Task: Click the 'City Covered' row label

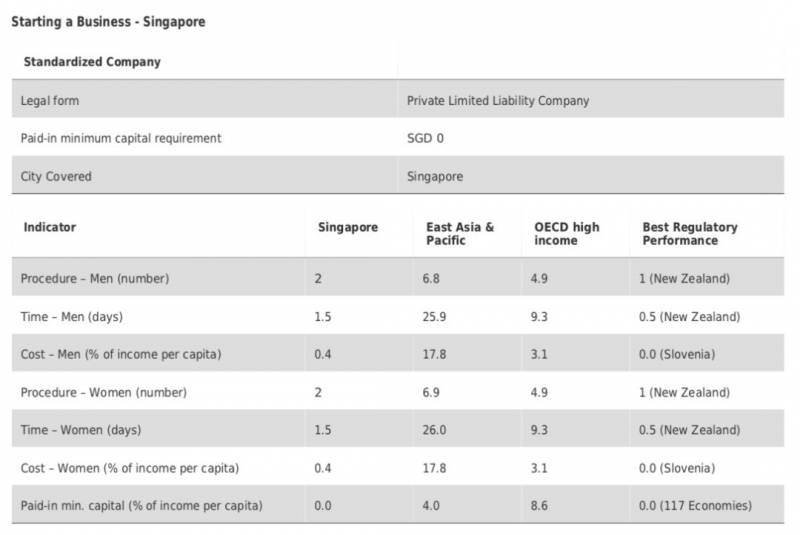Action: 56,176
